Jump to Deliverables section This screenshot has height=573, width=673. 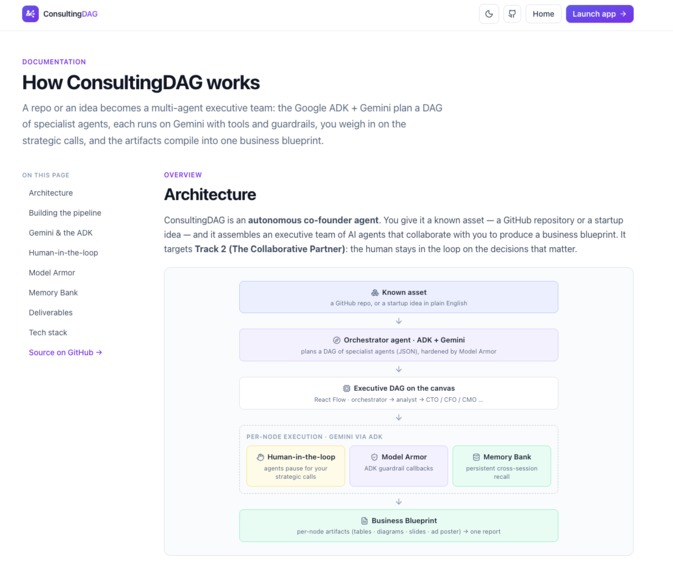50,312
